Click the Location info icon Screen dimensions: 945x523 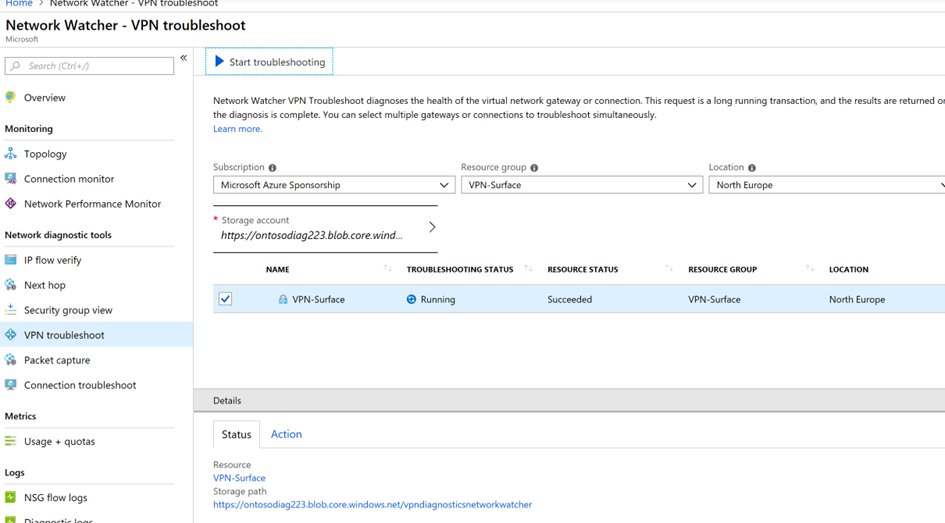click(x=752, y=168)
